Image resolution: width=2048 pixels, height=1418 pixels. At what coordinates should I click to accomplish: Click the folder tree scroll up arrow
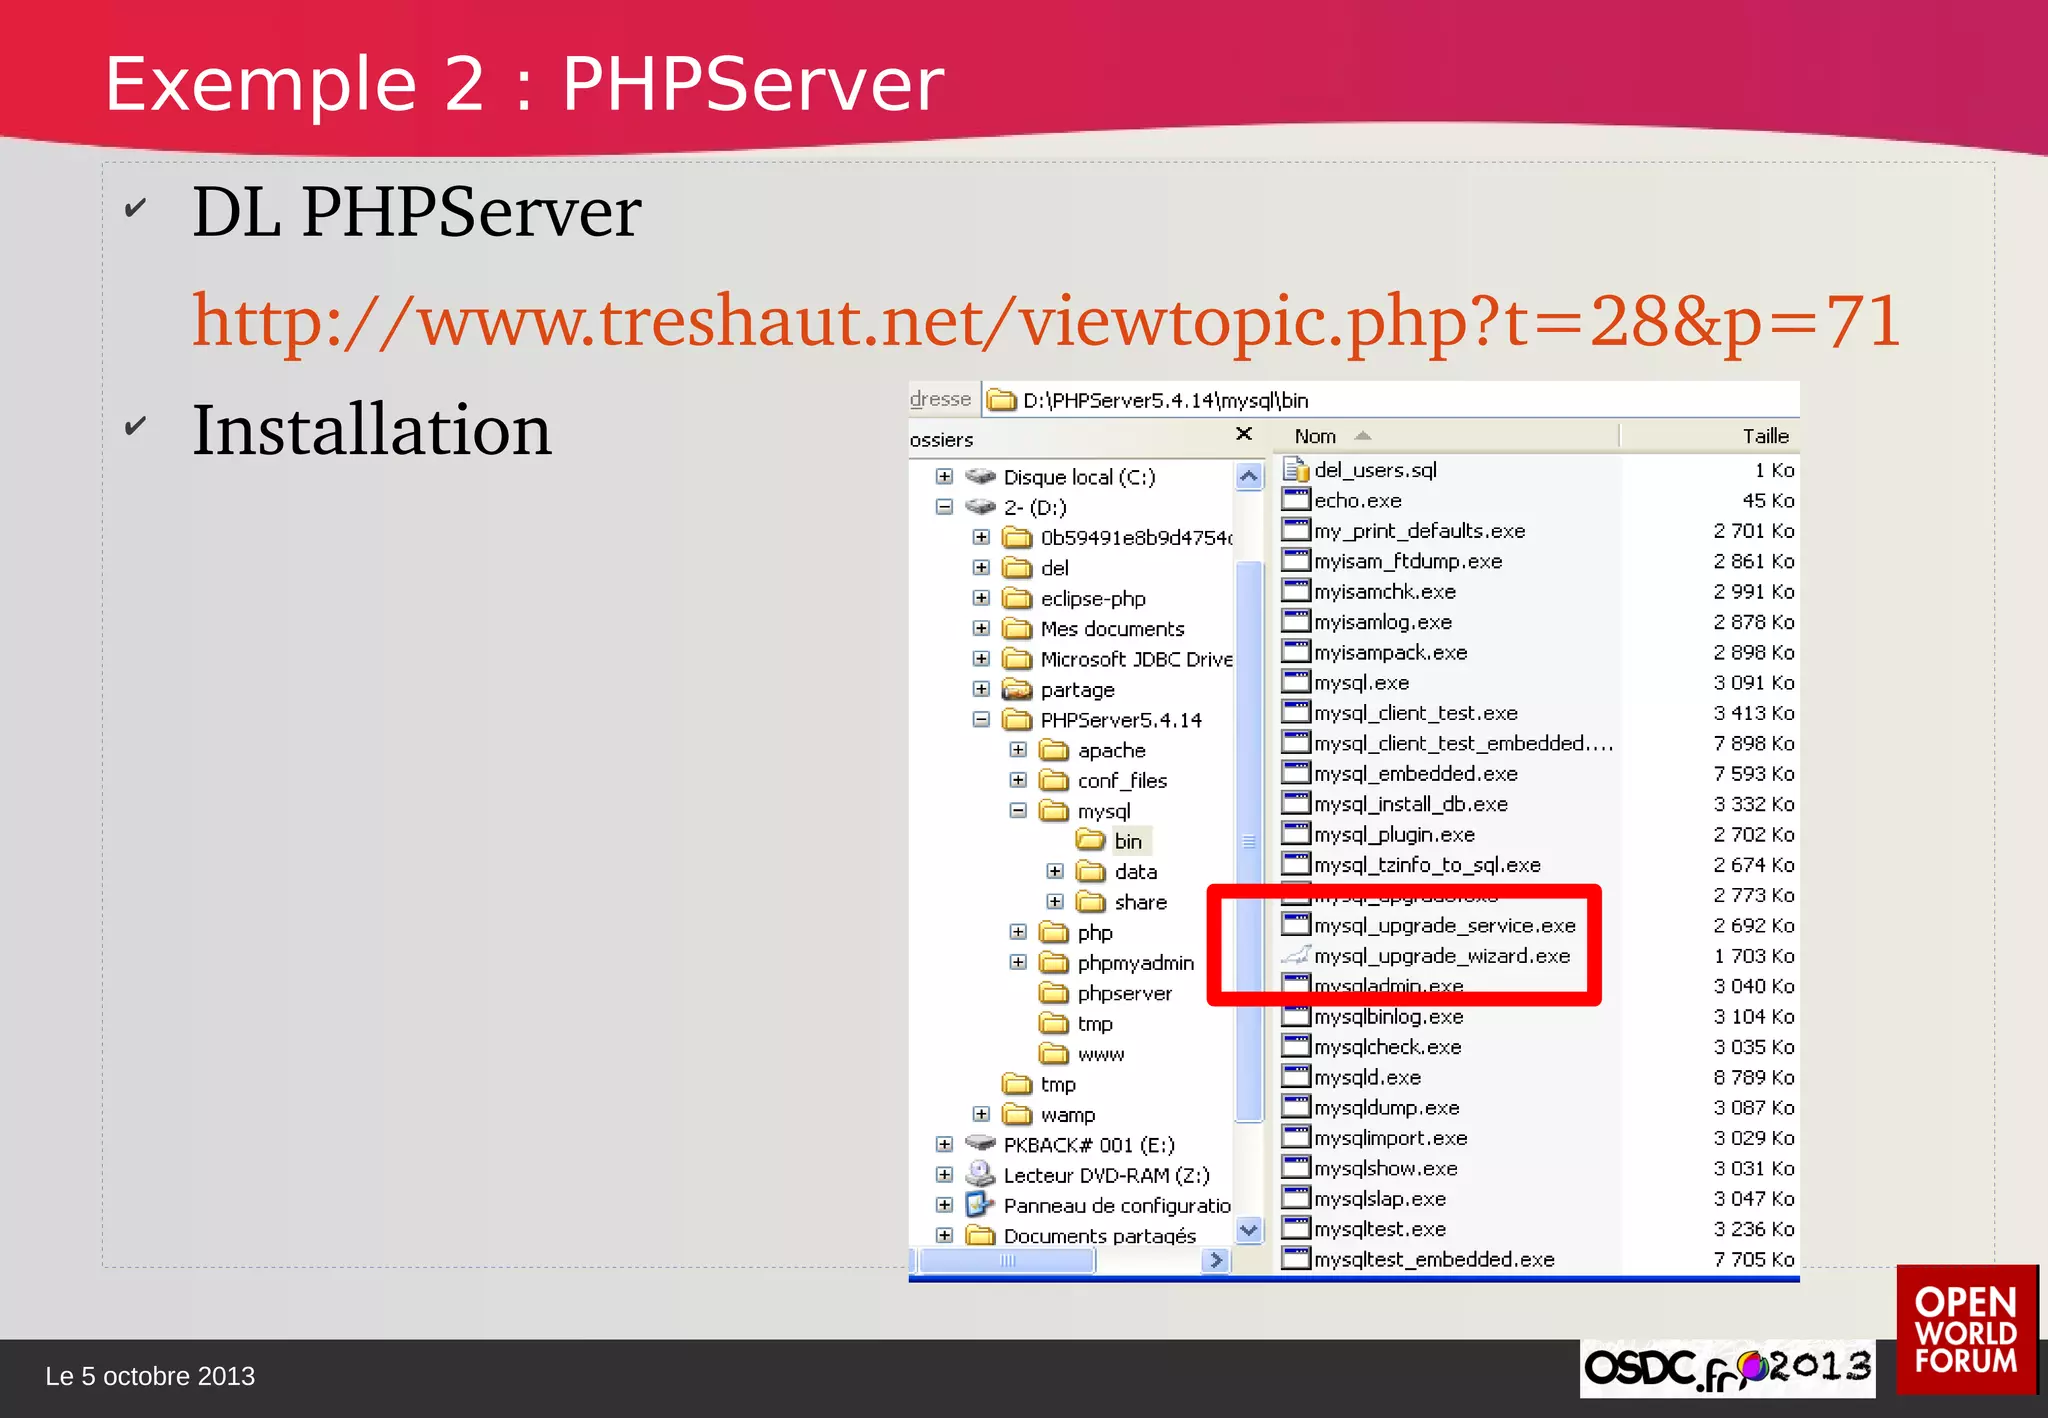1249,476
